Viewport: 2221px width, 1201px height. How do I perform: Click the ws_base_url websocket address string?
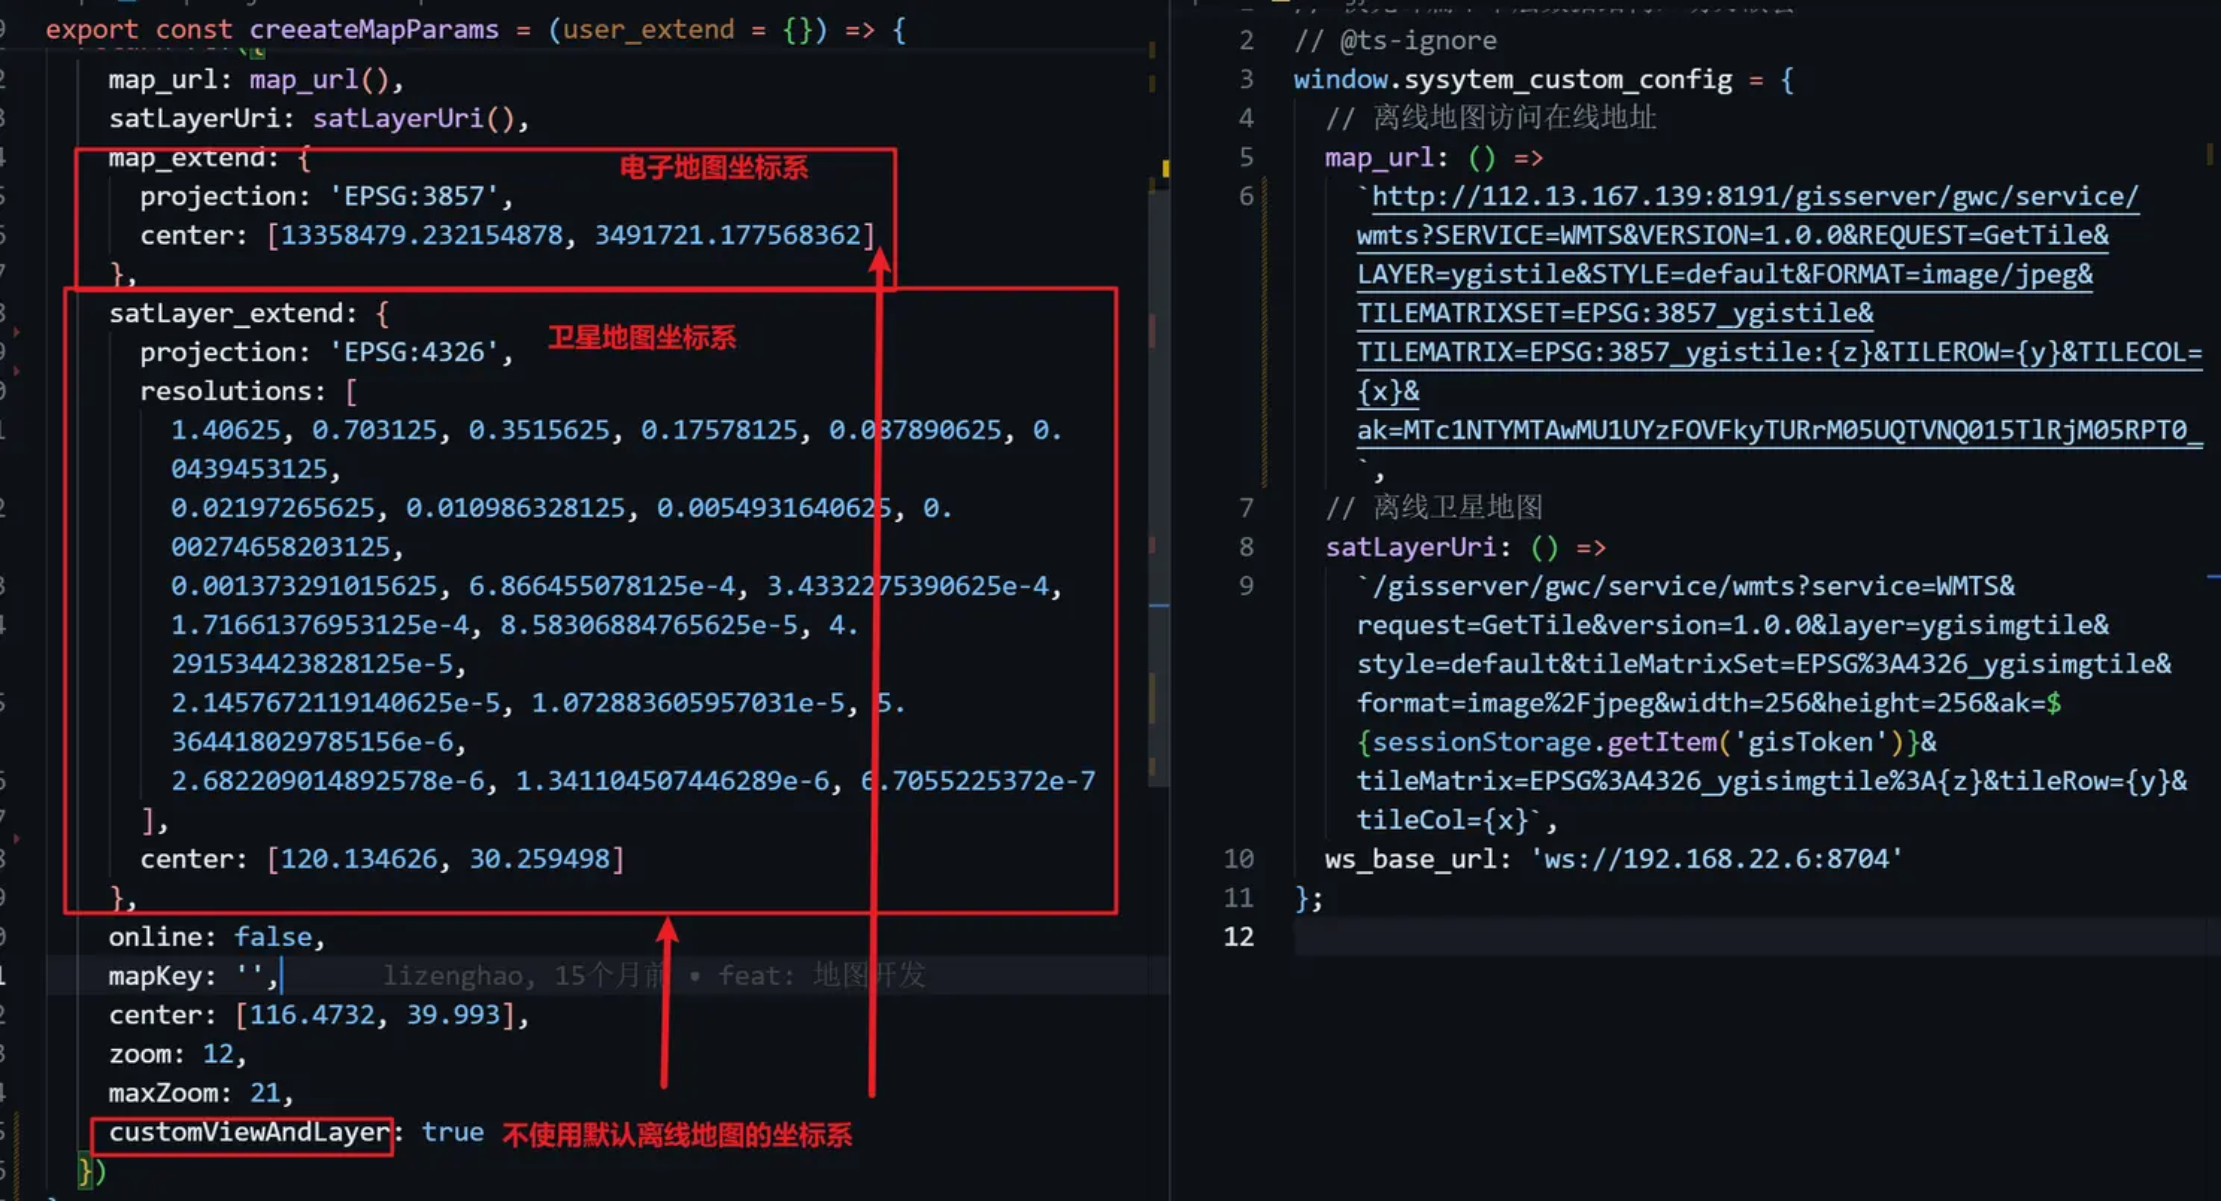click(1716, 859)
